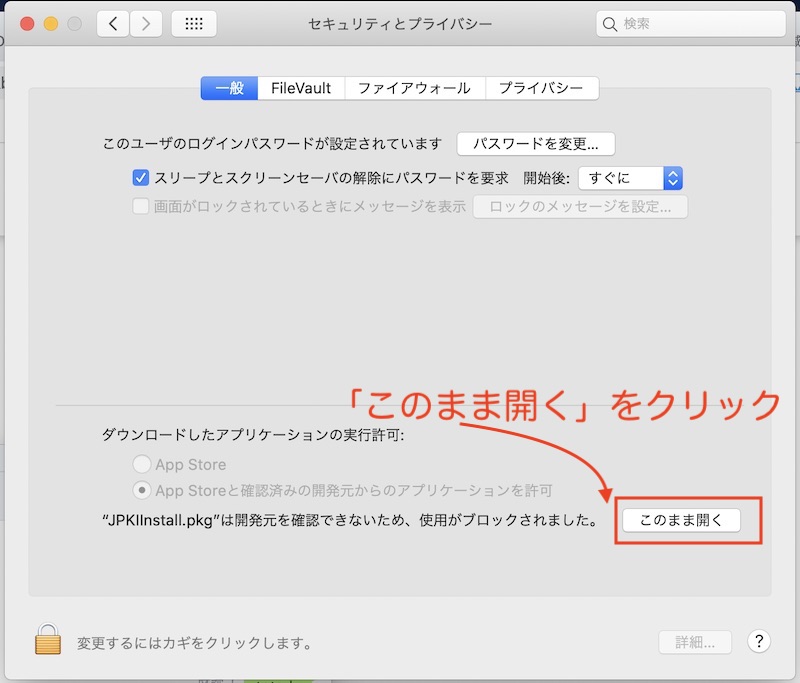Click the 変更するにはカギをクリックします text
The height and width of the screenshot is (683, 800).
coord(194,643)
